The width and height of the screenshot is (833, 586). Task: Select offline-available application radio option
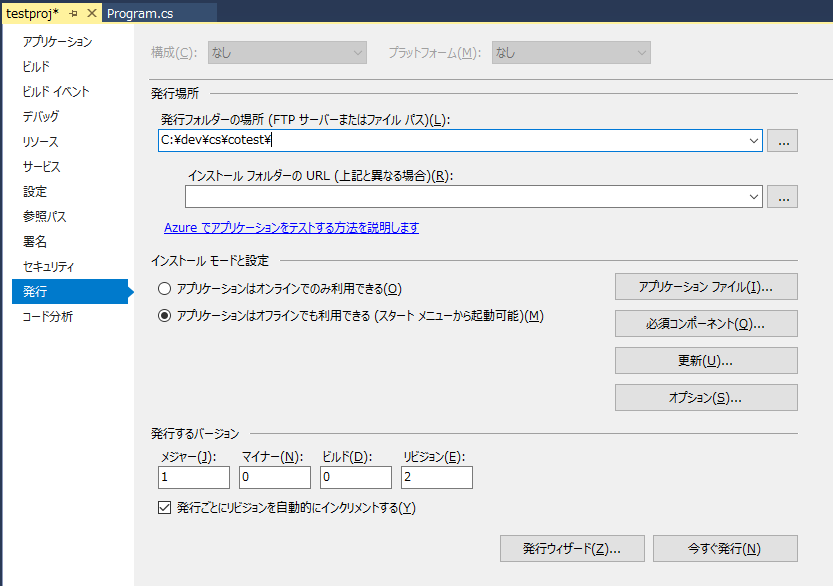click(165, 316)
